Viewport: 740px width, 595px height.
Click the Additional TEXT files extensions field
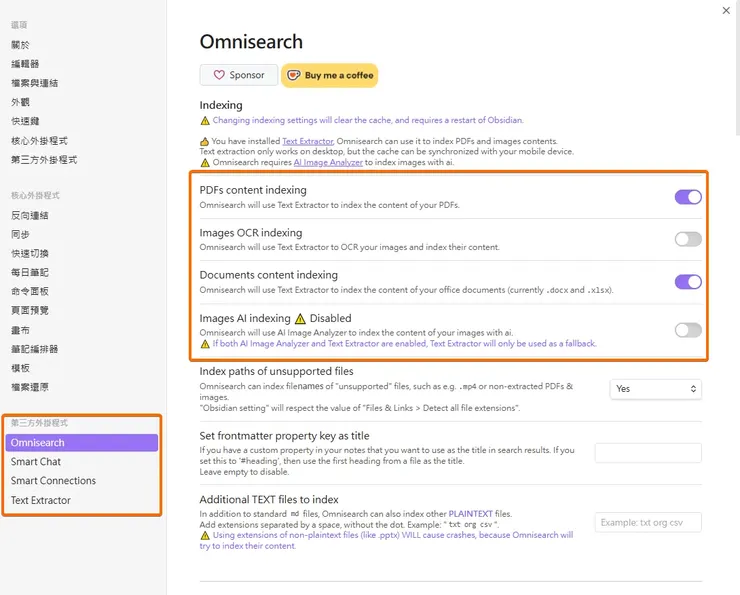click(x=648, y=522)
